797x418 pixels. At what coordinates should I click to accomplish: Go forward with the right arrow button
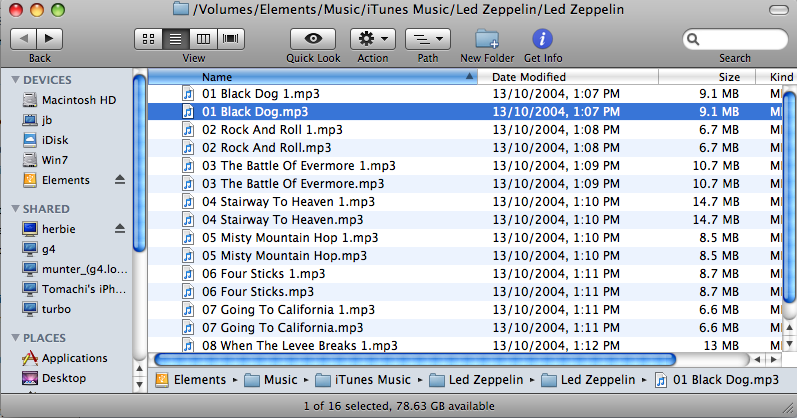pyautogui.click(x=49, y=39)
